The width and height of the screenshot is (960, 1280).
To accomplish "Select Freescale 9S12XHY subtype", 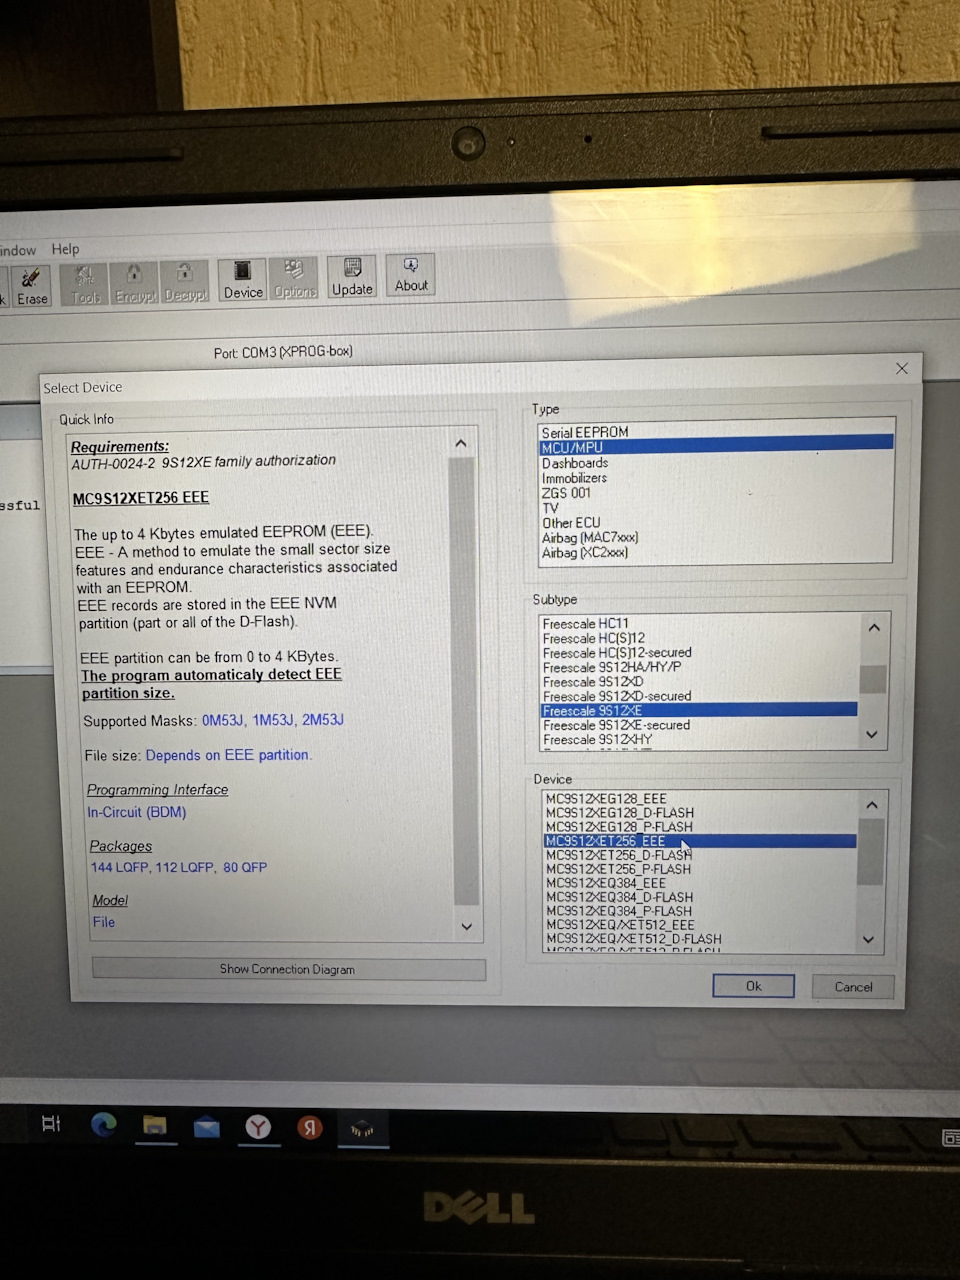I will point(699,740).
